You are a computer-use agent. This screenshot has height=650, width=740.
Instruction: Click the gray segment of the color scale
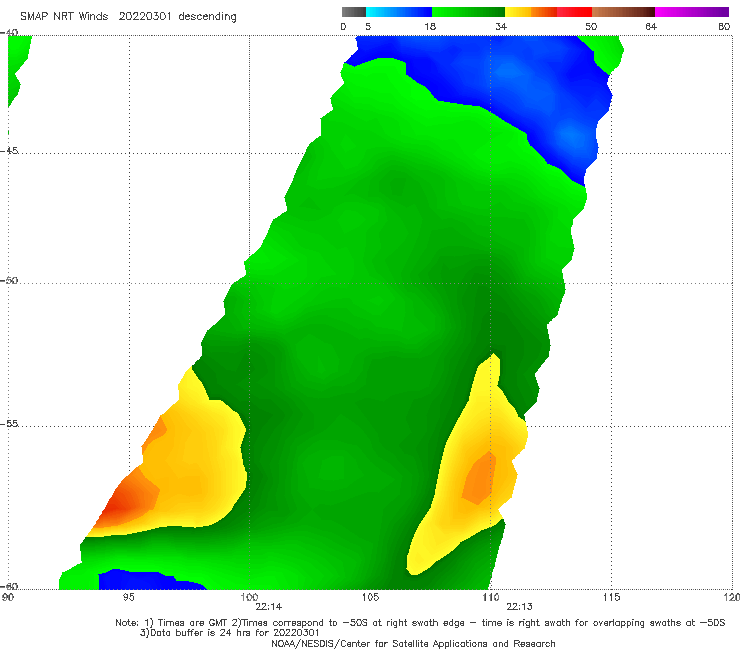point(354,12)
